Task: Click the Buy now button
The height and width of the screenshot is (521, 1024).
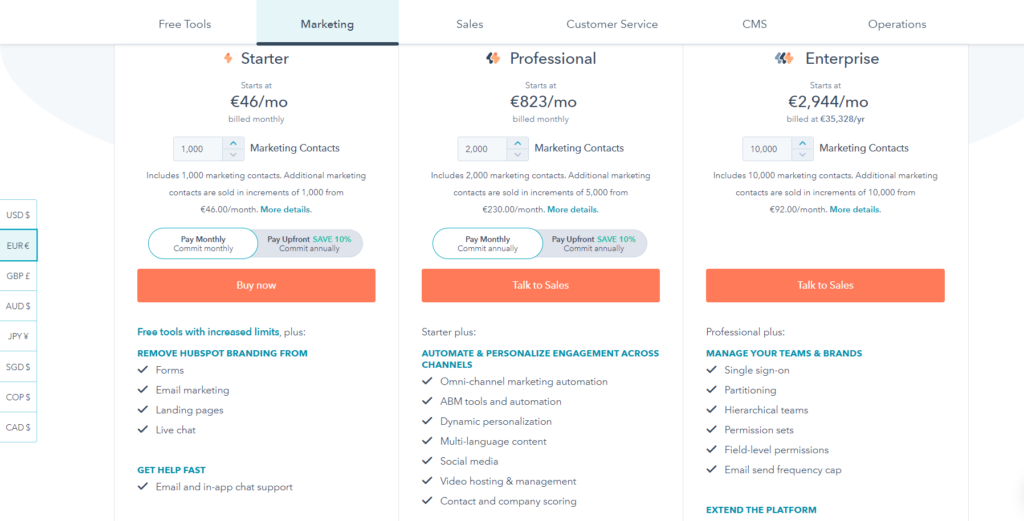Action: (256, 286)
